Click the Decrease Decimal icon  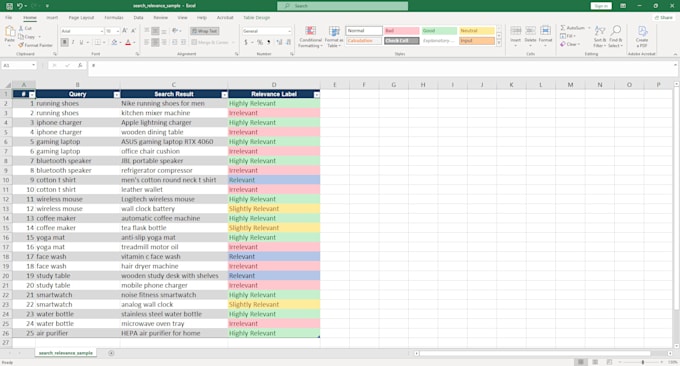[288, 42]
